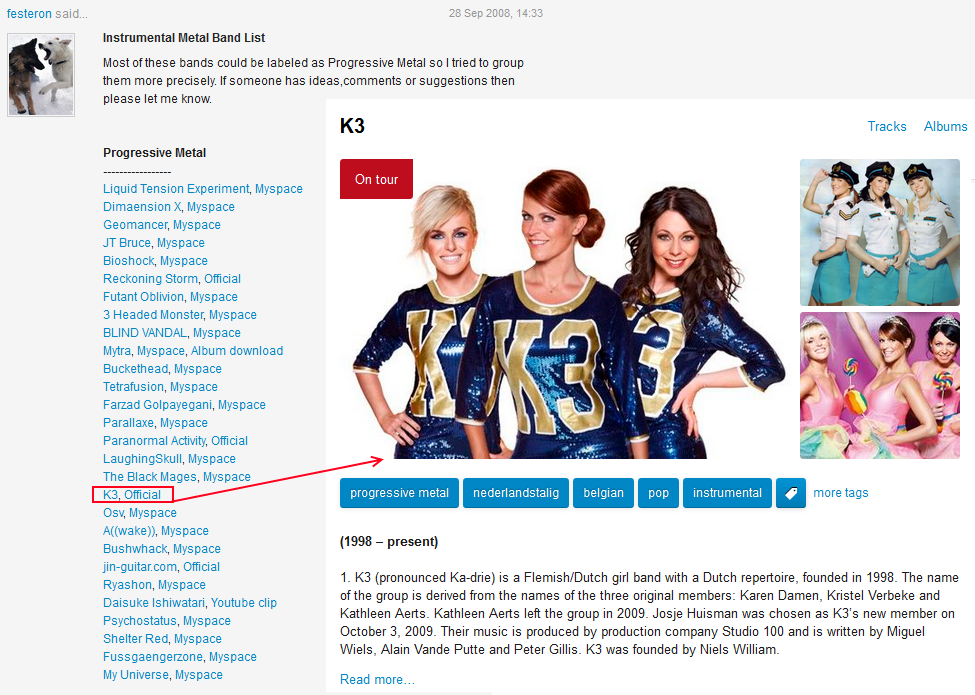Open Shelter Red band link
This screenshot has width=975, height=695.
coord(136,639)
